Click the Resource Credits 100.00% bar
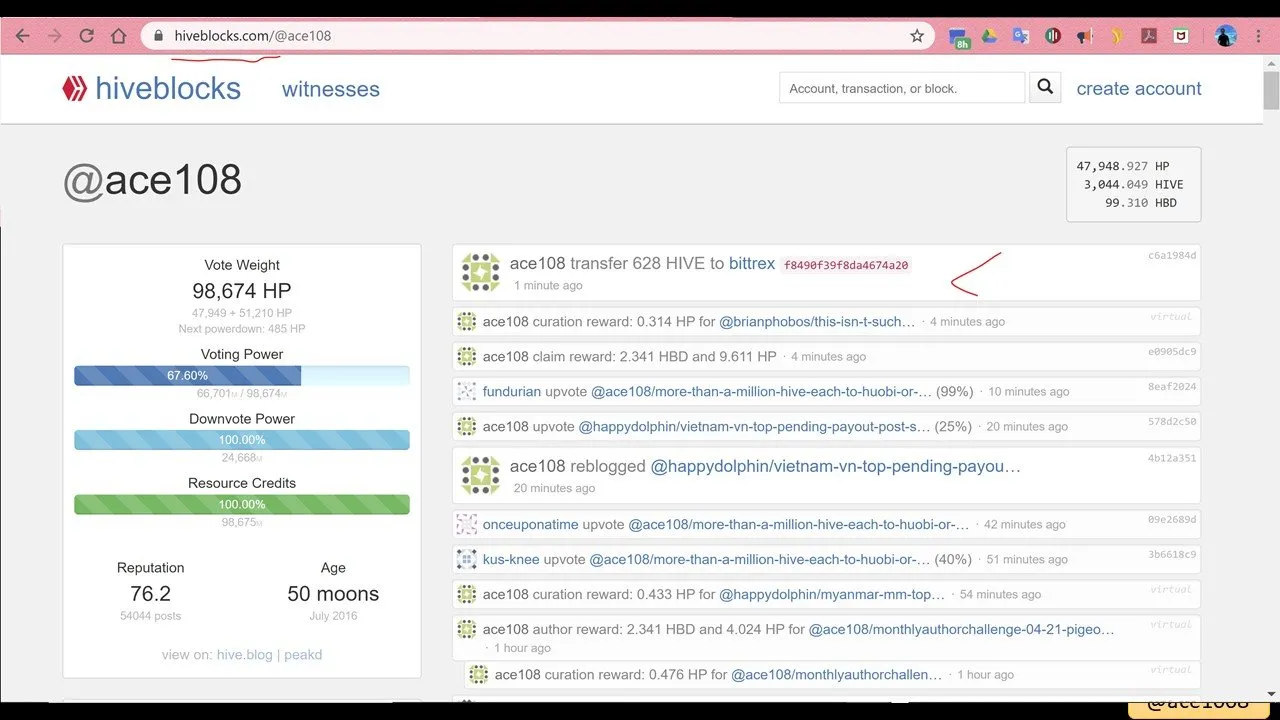 [x=242, y=504]
